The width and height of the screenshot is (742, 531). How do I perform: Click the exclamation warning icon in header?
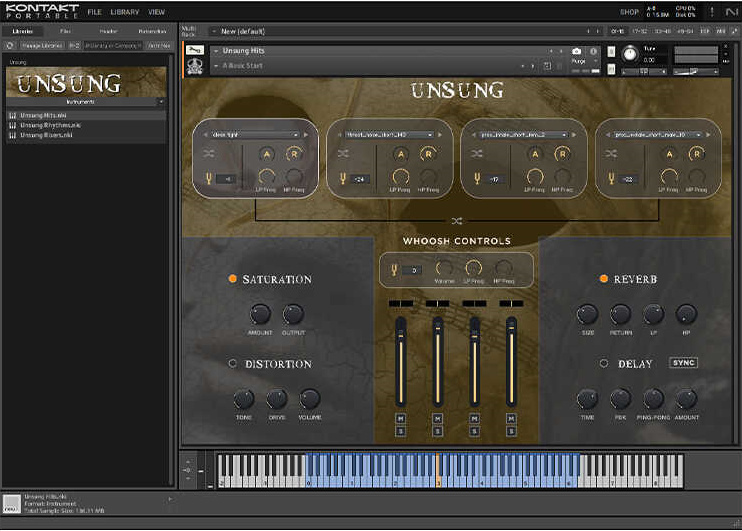click(x=712, y=12)
